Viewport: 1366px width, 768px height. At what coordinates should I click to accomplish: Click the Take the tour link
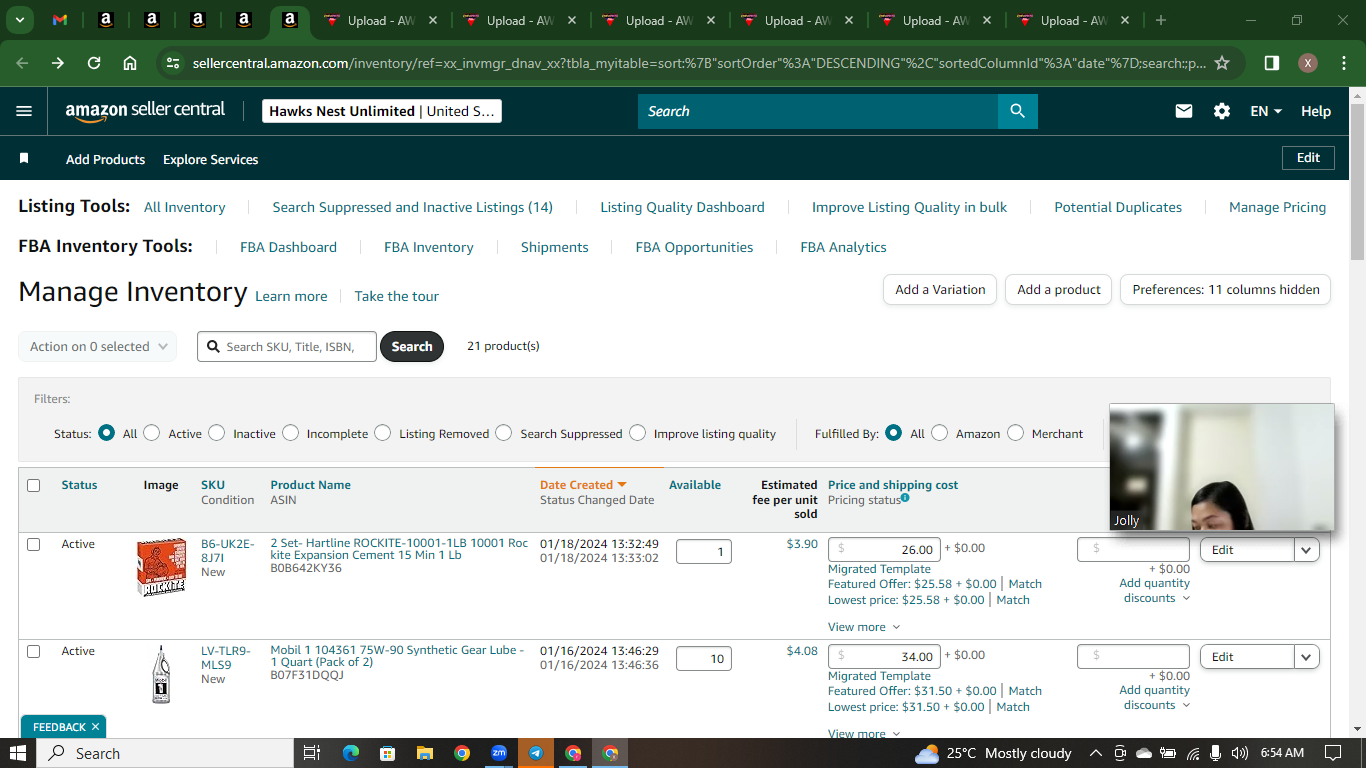pyautogui.click(x=397, y=296)
